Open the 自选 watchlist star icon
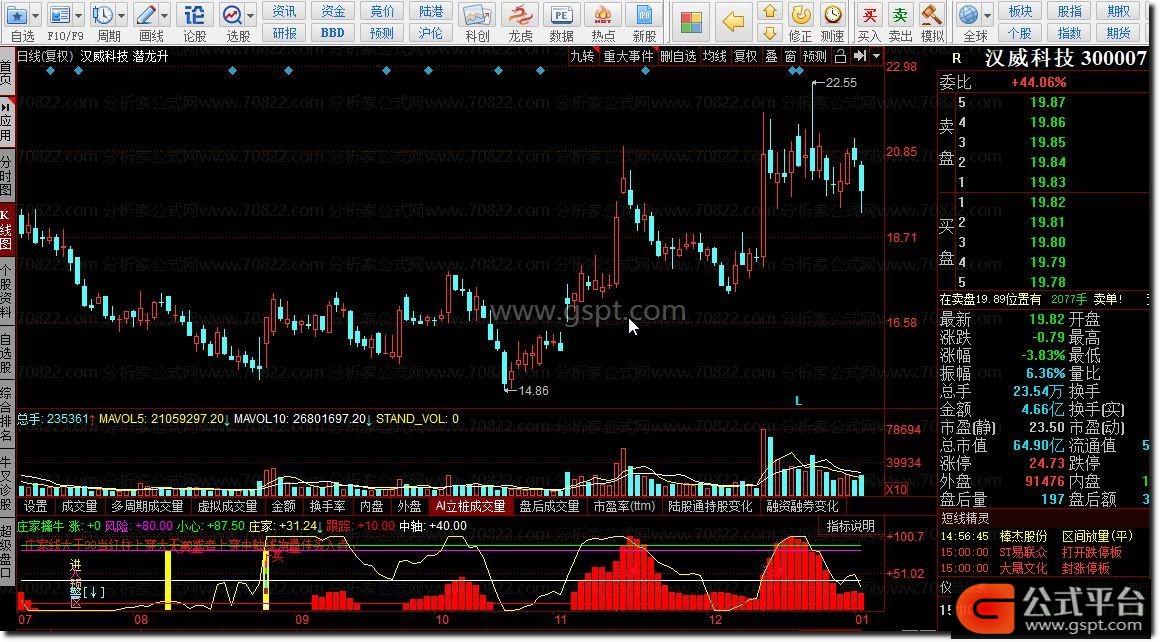This screenshot has width=1161, height=642. (x=17, y=15)
